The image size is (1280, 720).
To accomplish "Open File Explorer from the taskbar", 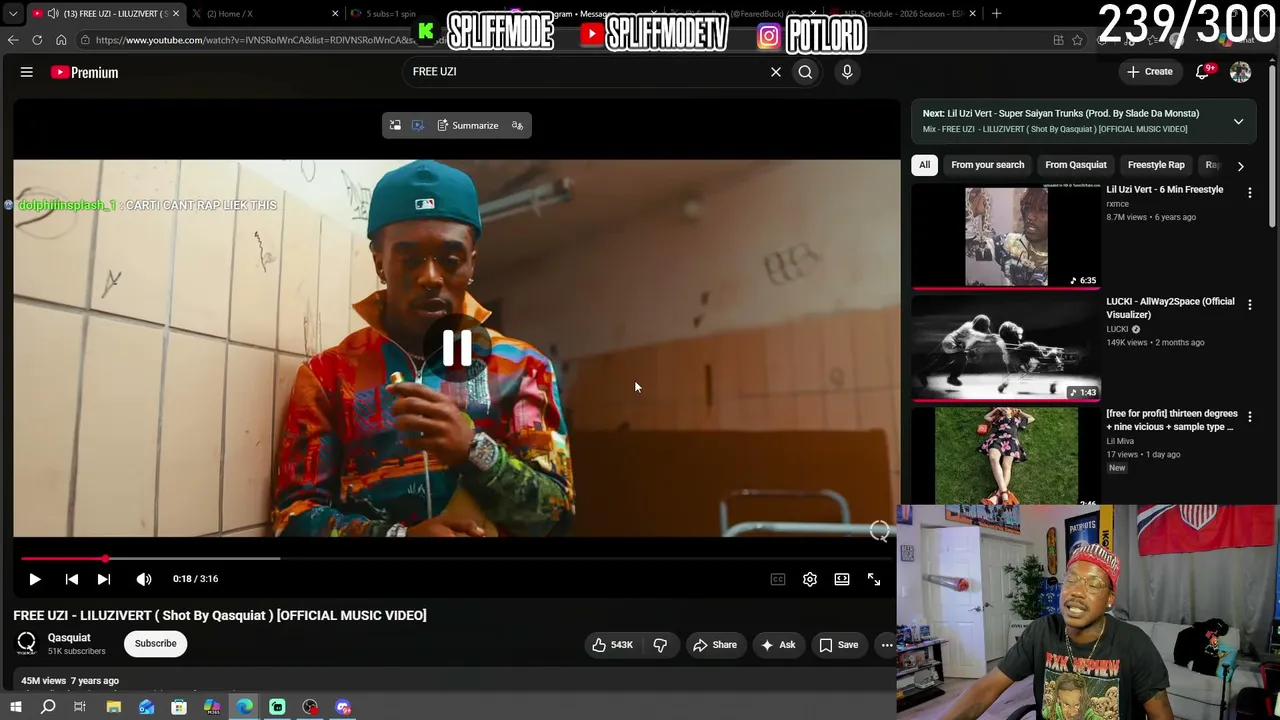I will click(x=114, y=708).
